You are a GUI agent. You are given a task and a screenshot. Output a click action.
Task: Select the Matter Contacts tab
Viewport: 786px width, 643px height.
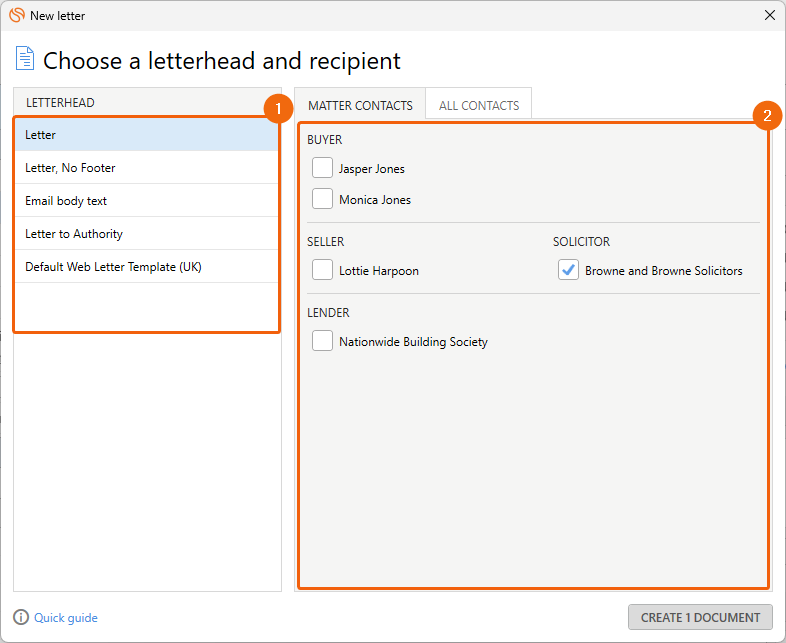coord(360,105)
